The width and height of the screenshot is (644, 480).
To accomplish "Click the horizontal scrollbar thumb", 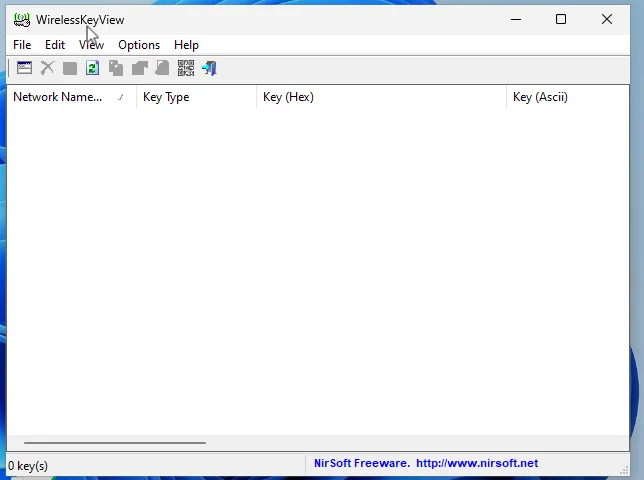I will point(115,443).
